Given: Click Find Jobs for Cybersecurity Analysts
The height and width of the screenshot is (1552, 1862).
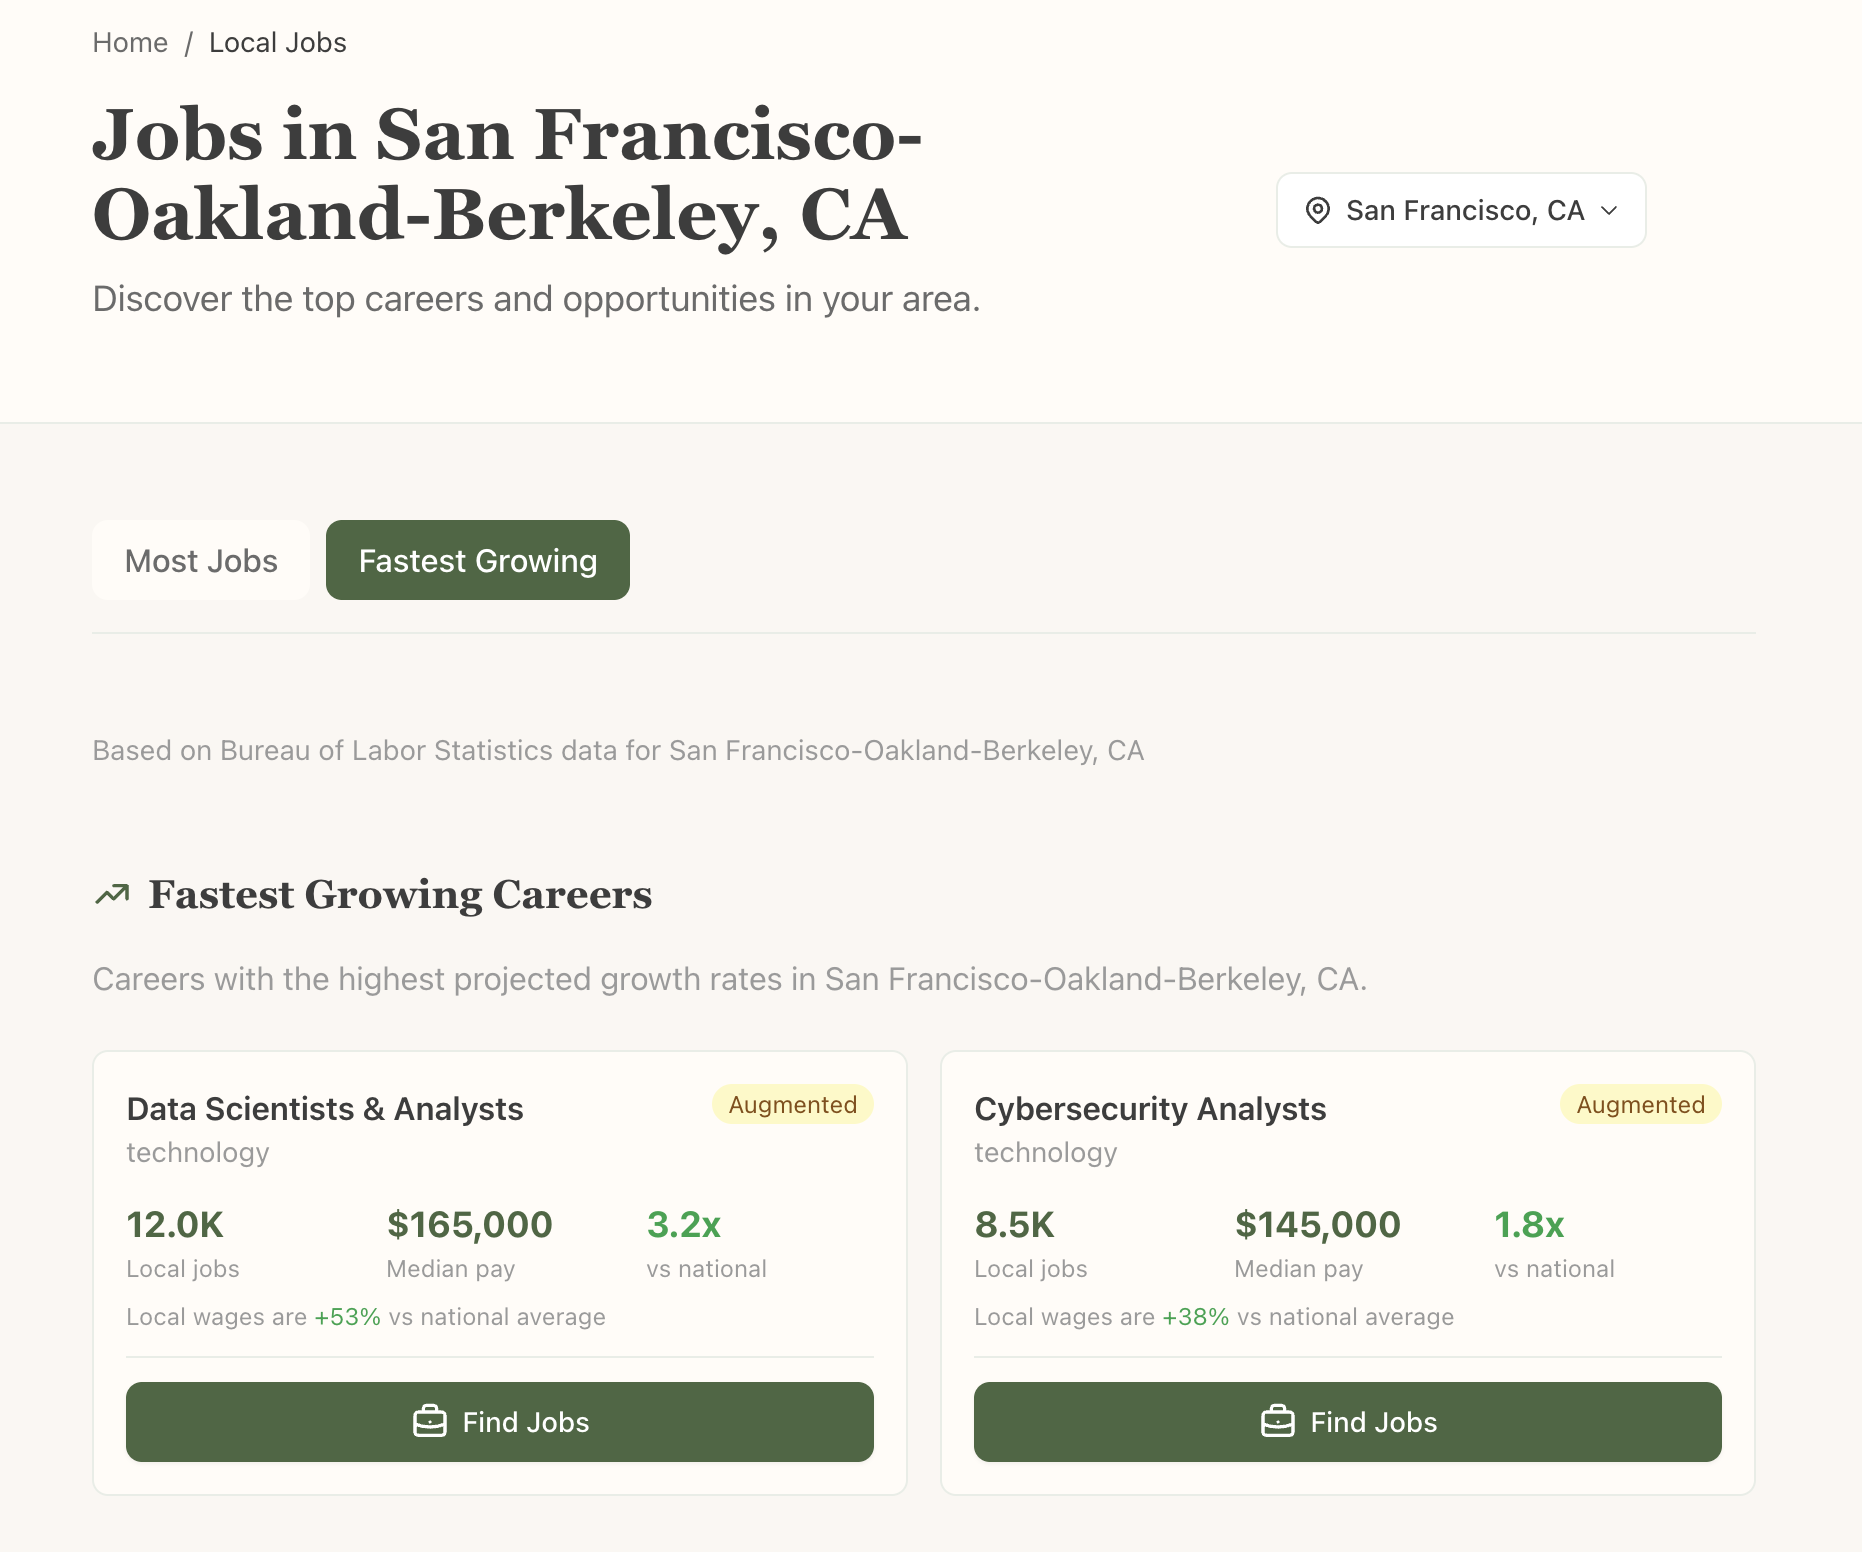Looking at the screenshot, I should coord(1348,1421).
